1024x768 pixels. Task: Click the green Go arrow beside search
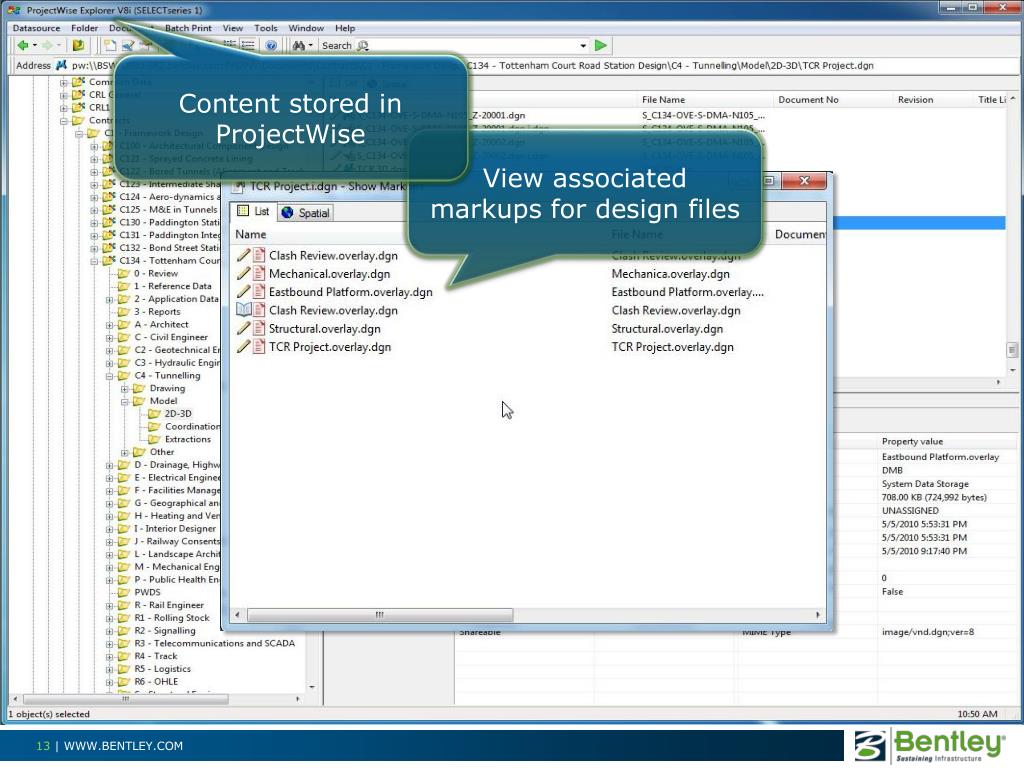click(x=601, y=45)
